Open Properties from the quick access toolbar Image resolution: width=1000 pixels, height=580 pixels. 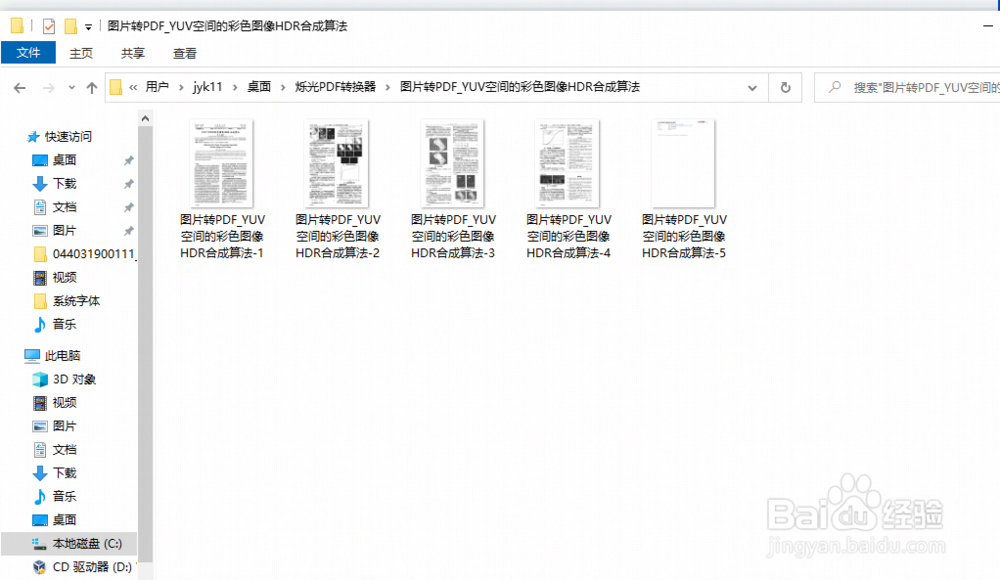point(48,24)
